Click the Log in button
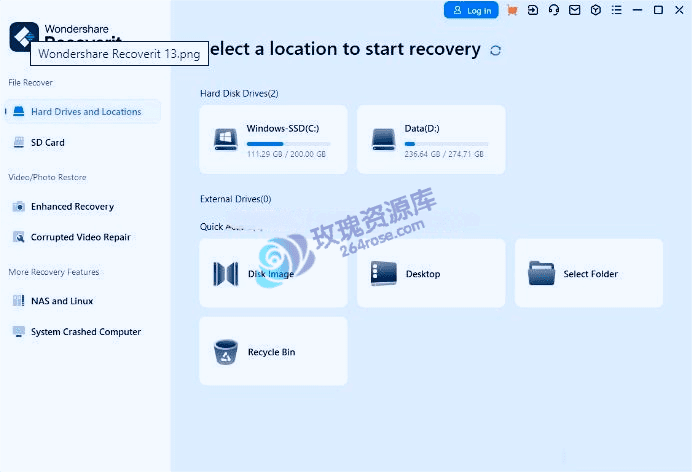 [x=471, y=10]
